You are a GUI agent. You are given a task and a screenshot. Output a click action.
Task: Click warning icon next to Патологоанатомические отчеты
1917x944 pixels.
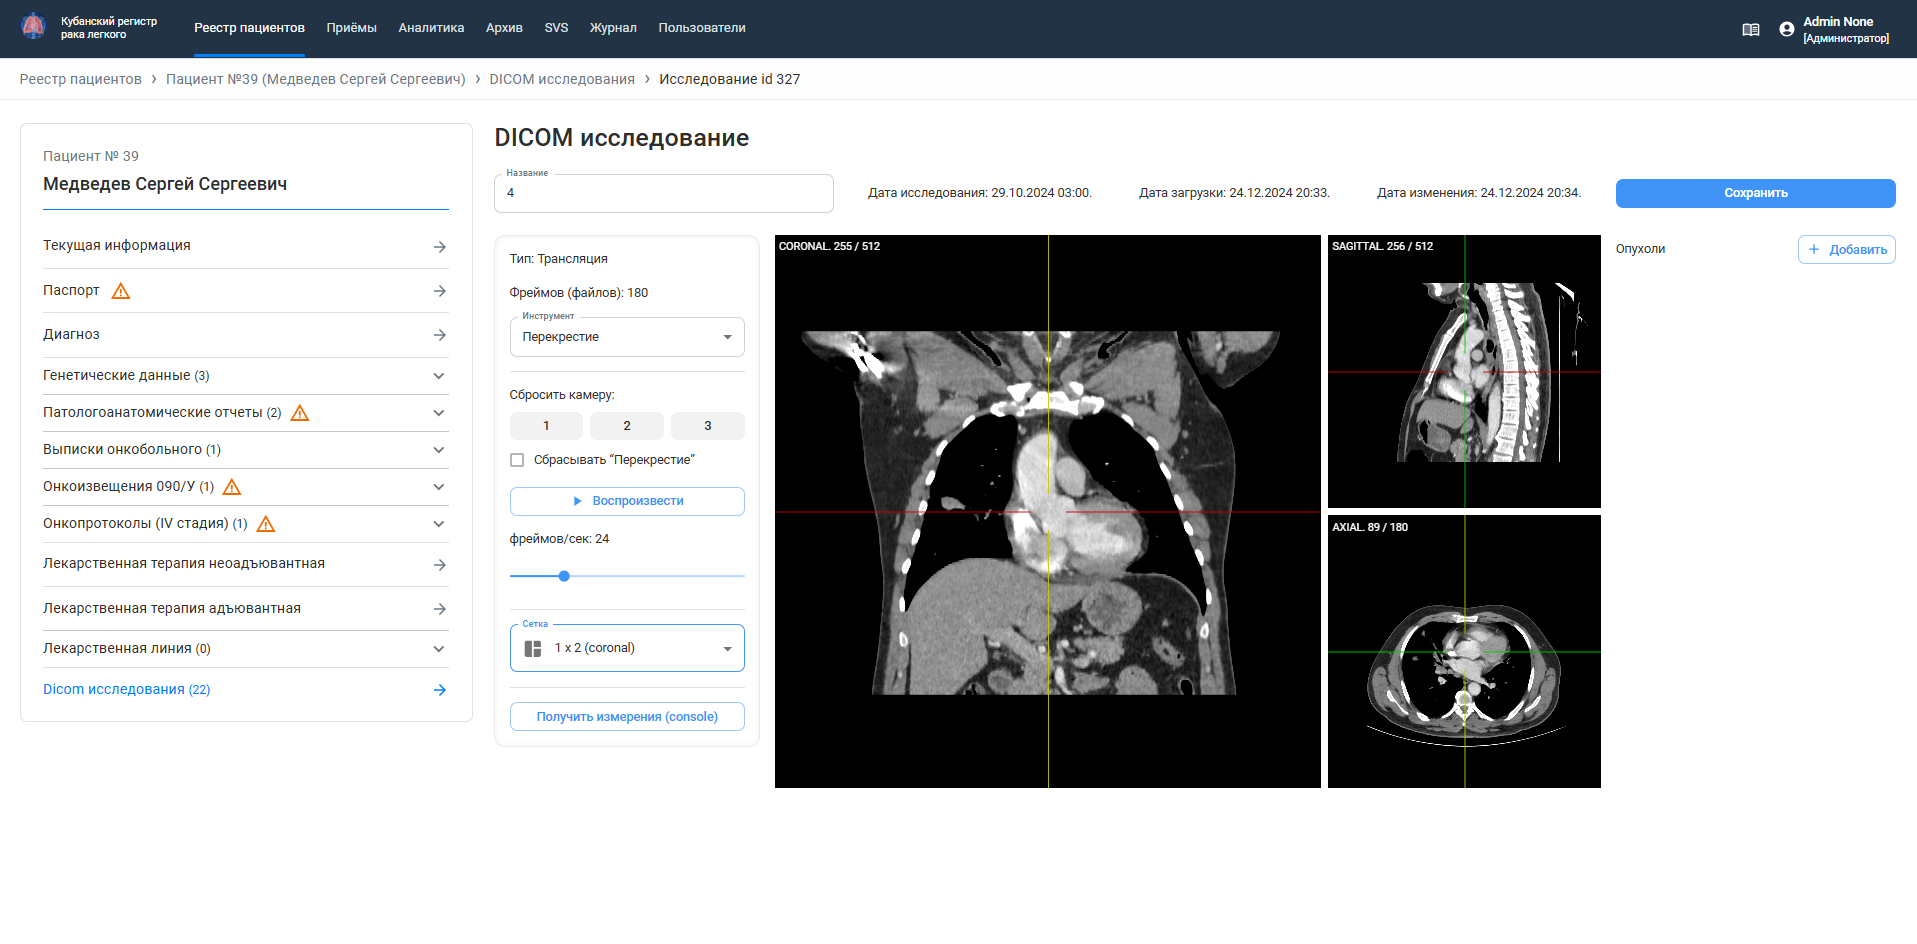point(300,413)
